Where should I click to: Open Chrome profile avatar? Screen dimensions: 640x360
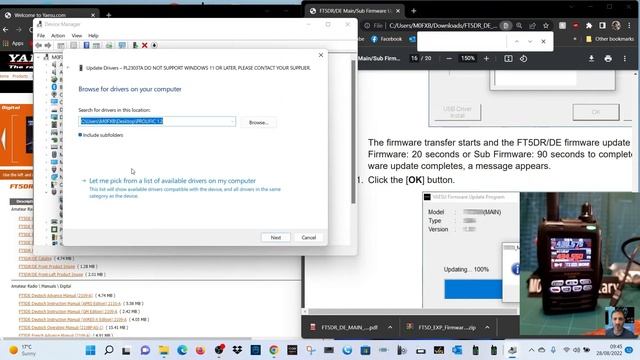[616, 26]
